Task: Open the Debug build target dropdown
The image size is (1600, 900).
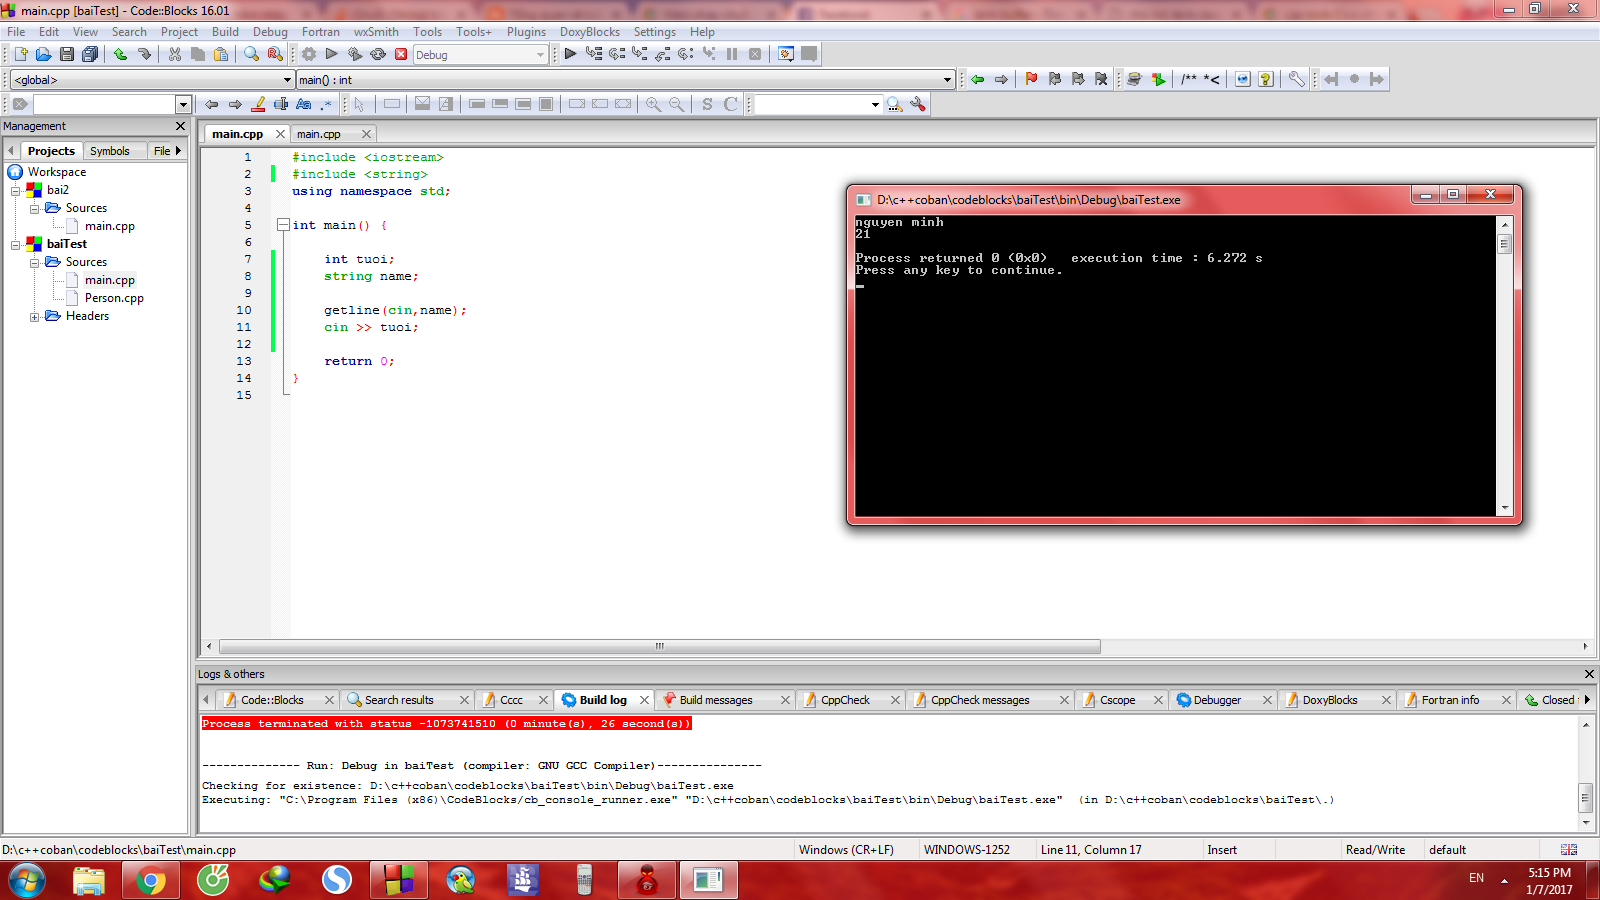Action: (x=540, y=55)
